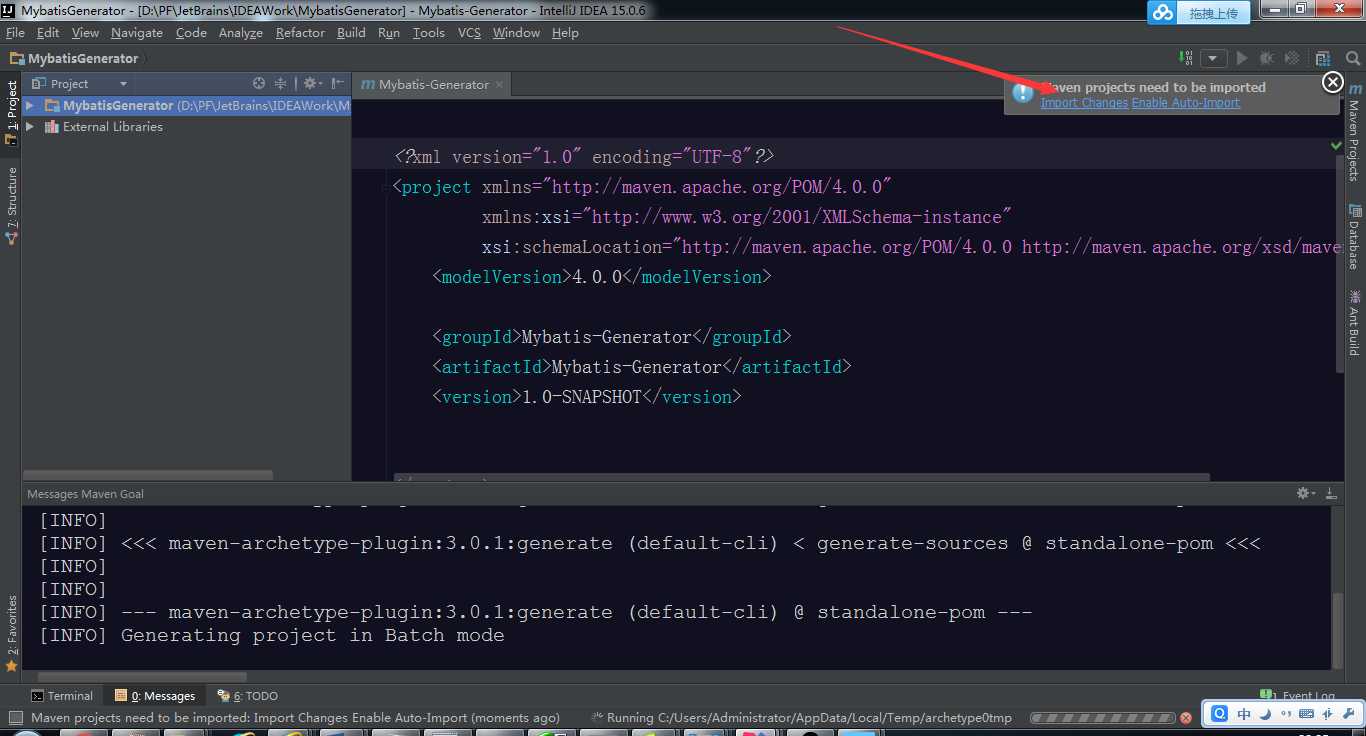Click the Collapse All icon in Project panel

pos(281,84)
